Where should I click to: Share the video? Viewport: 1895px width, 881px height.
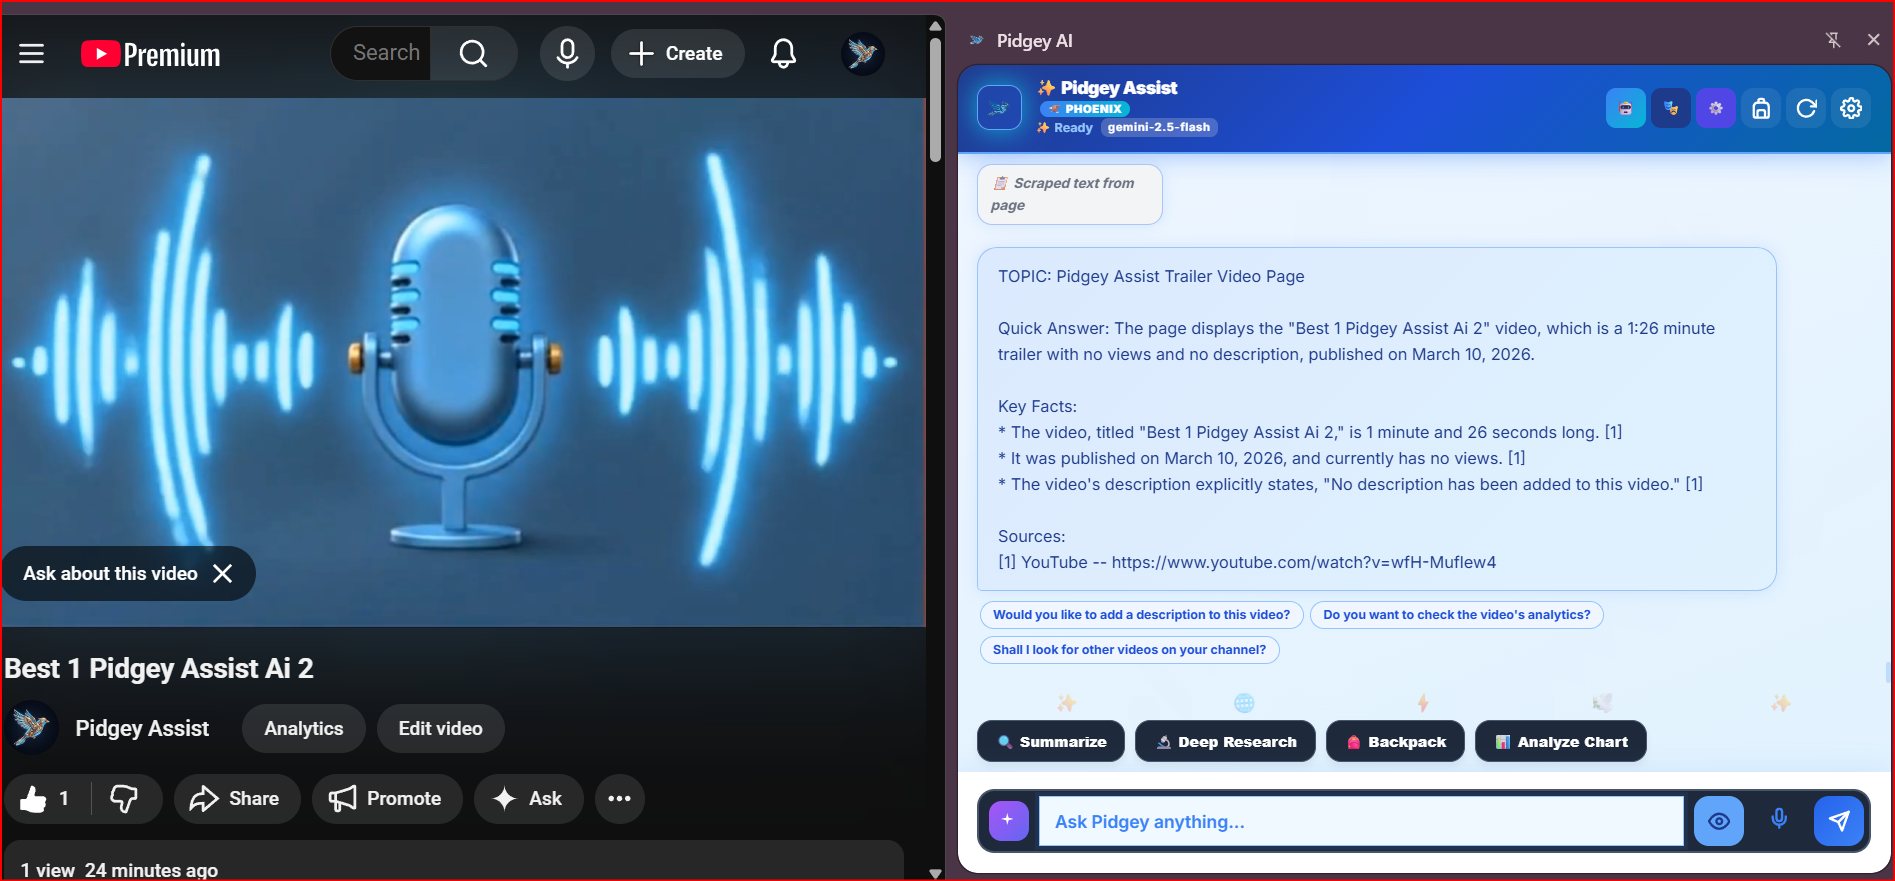(237, 798)
